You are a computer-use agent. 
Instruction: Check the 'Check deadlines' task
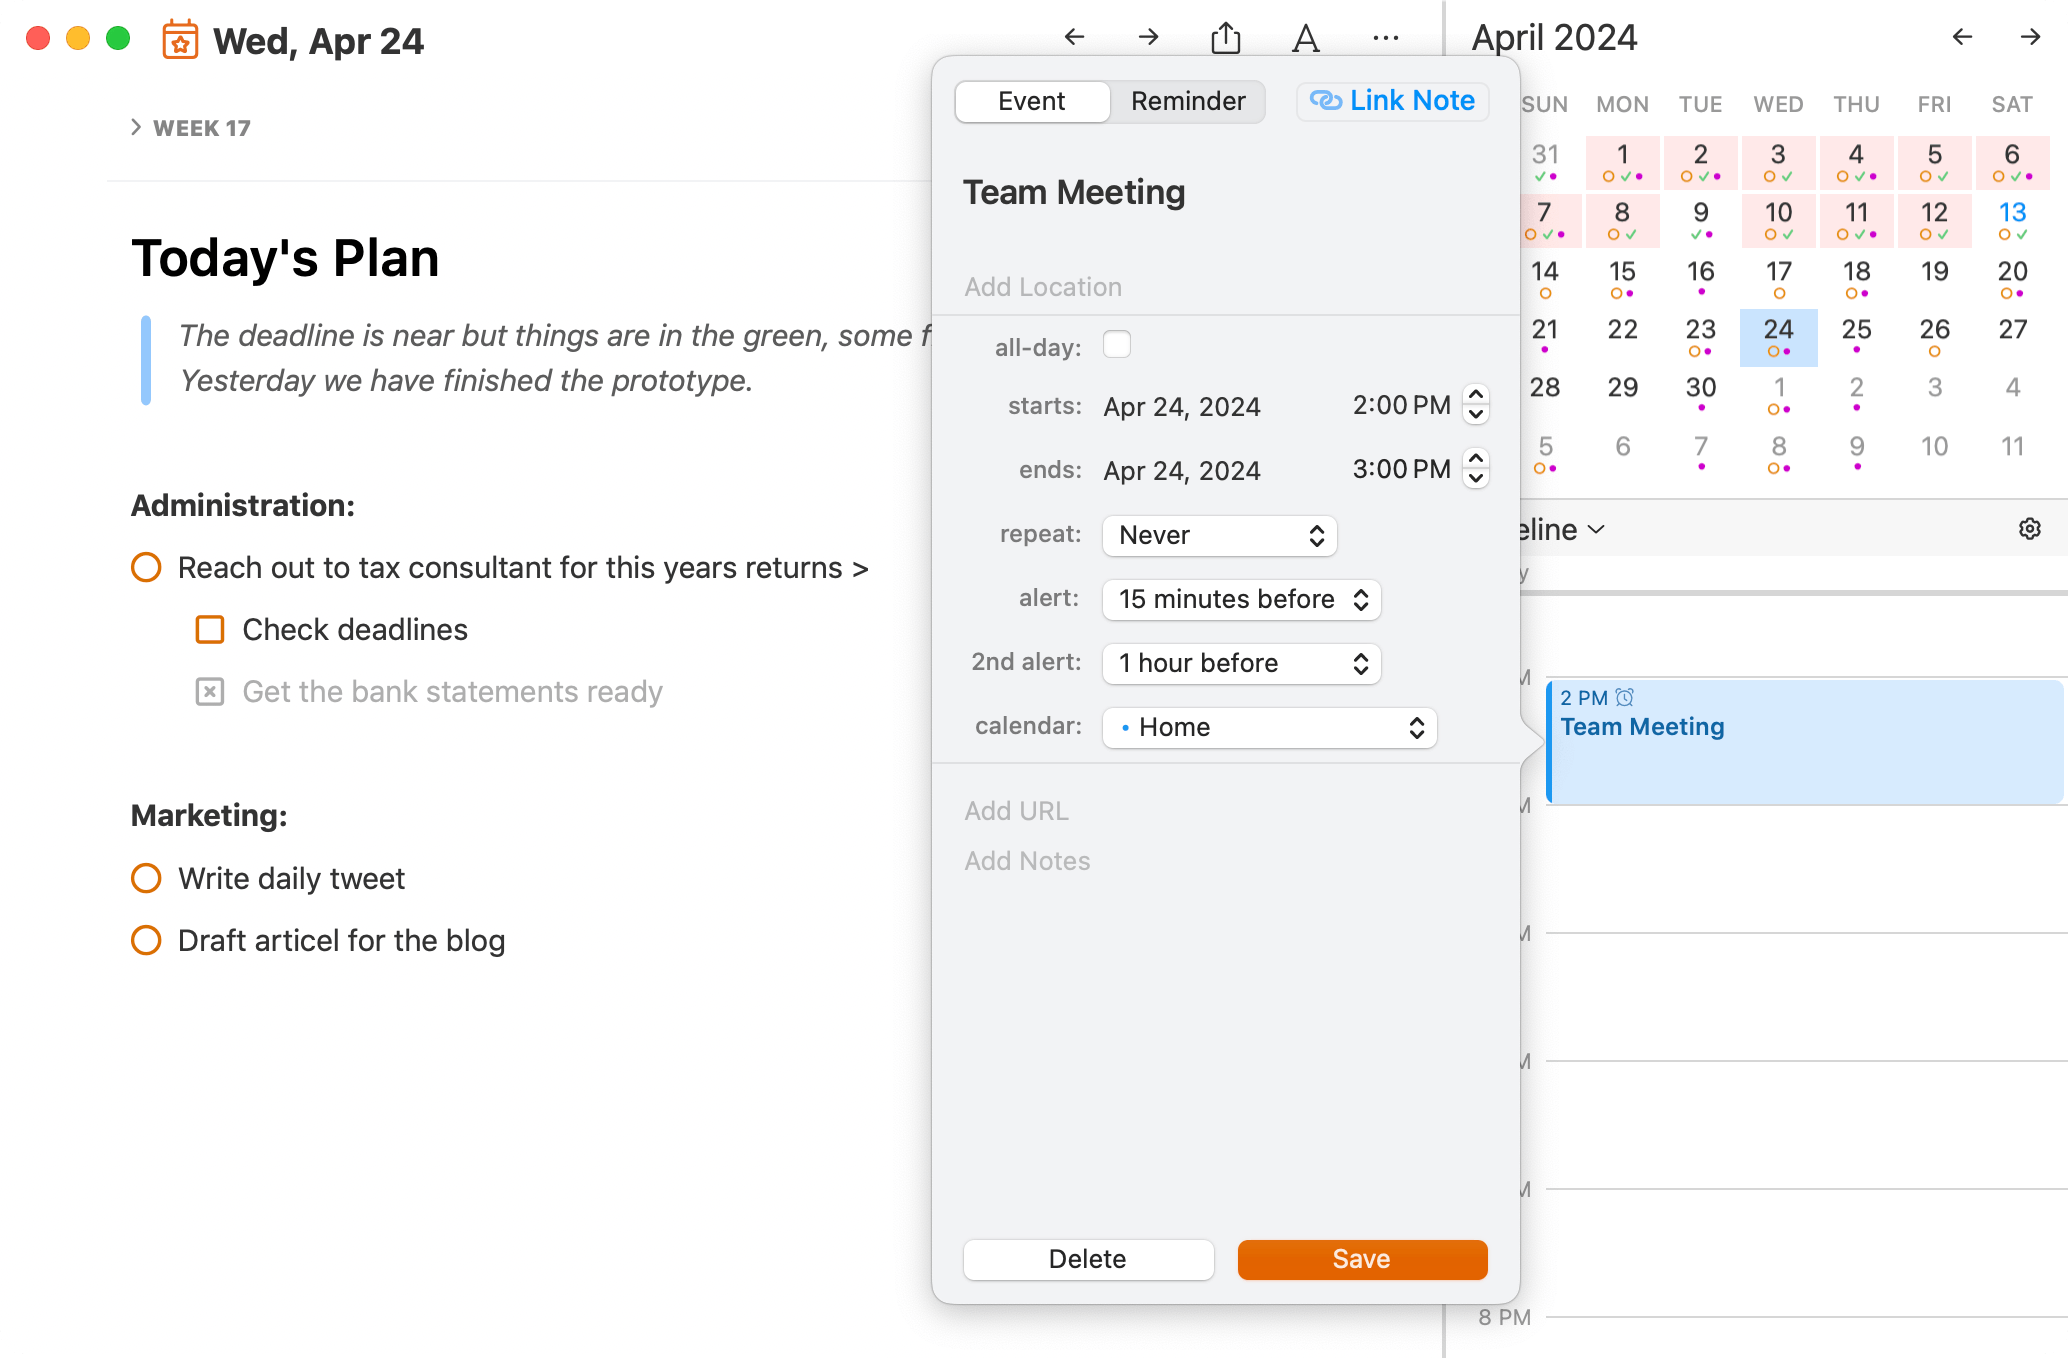click(209, 629)
